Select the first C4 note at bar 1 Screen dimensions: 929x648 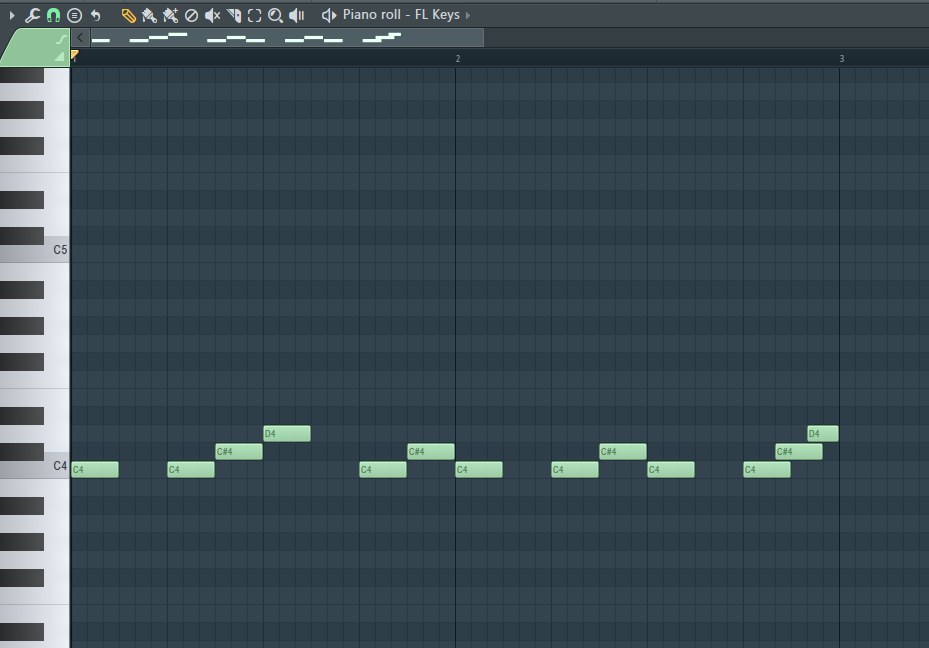click(95, 470)
